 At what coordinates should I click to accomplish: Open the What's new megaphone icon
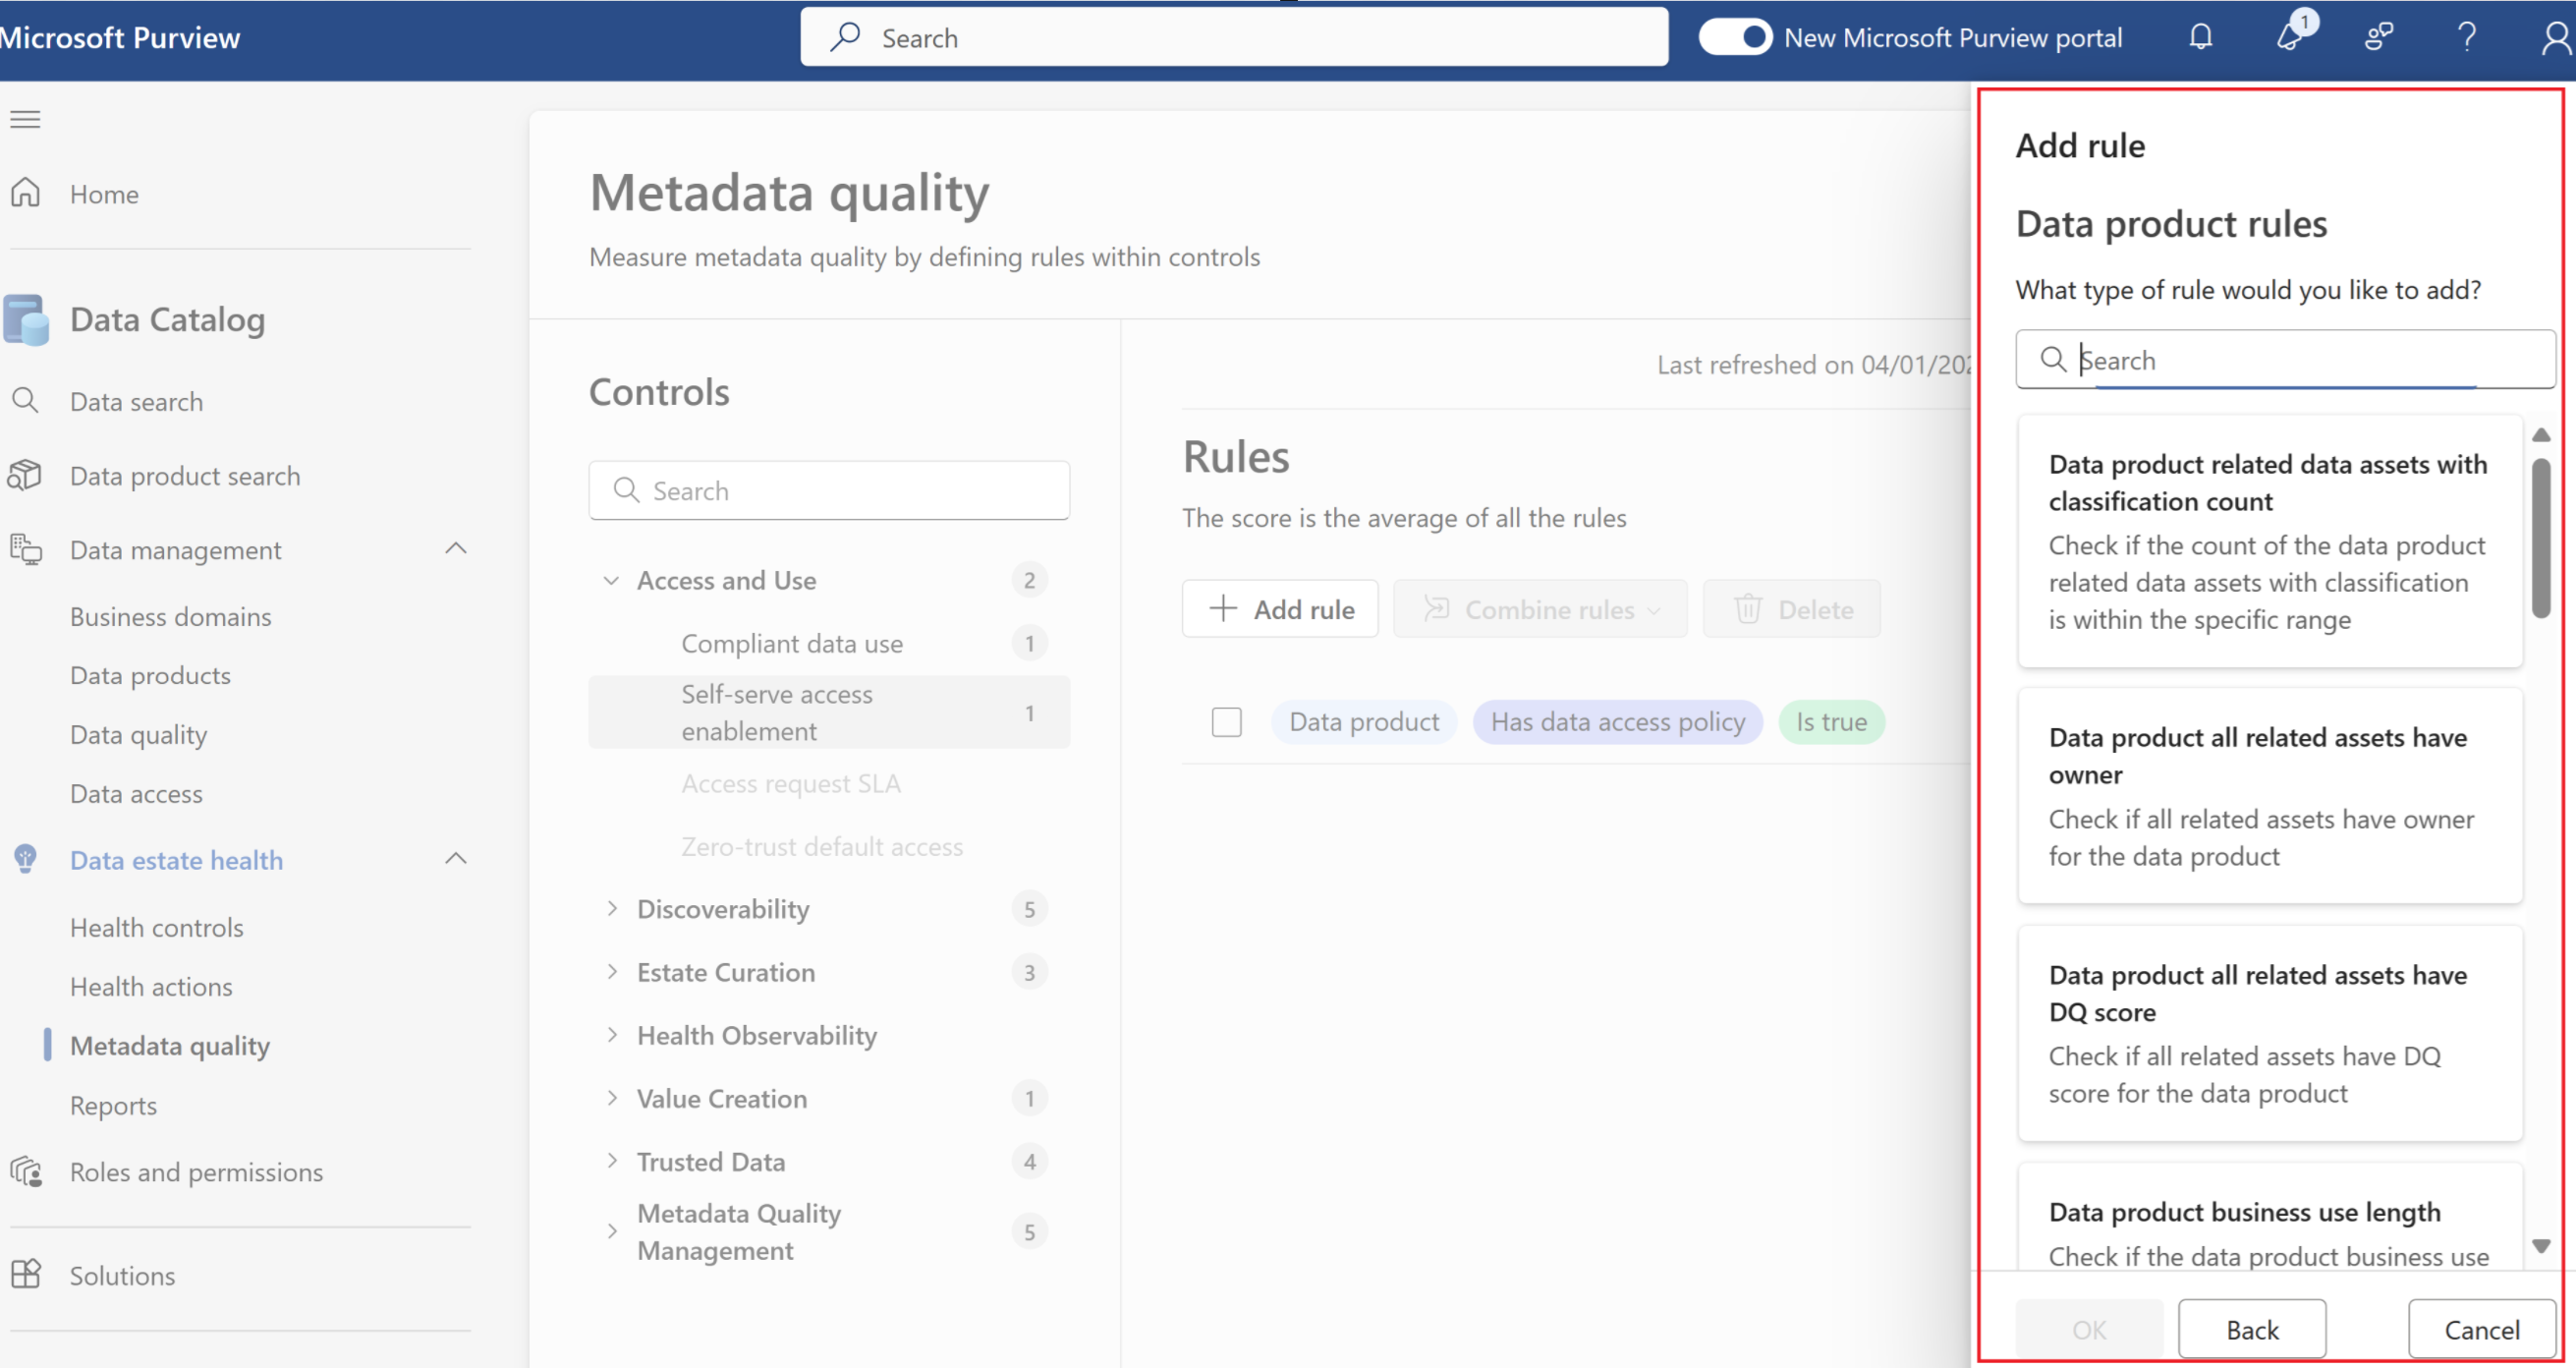pos(2290,37)
